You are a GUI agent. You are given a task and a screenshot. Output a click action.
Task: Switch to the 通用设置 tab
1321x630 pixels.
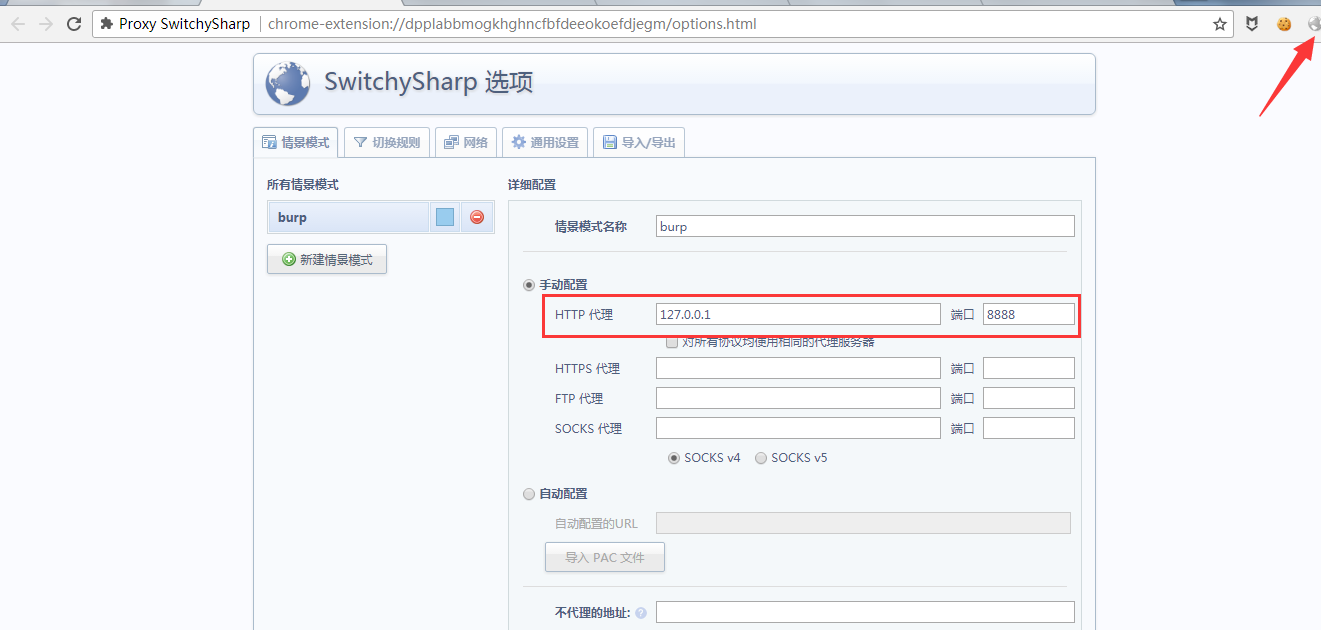(x=545, y=143)
